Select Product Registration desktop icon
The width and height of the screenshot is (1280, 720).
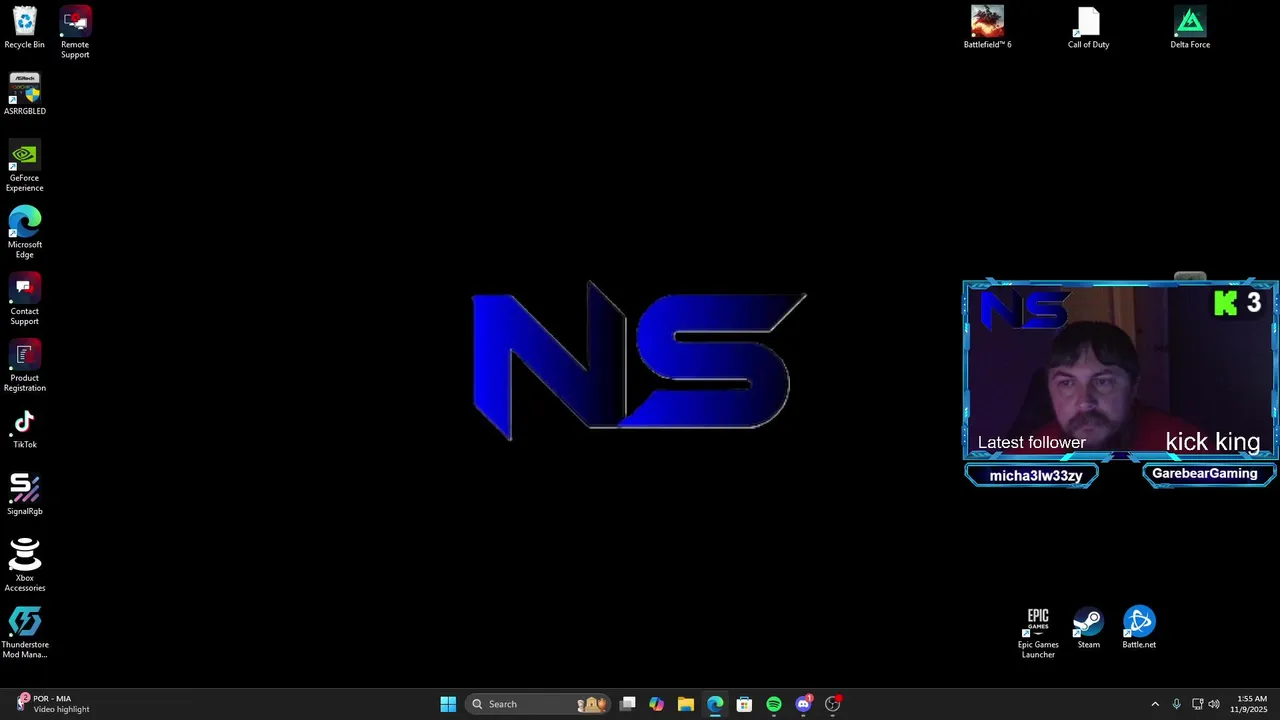(24, 365)
